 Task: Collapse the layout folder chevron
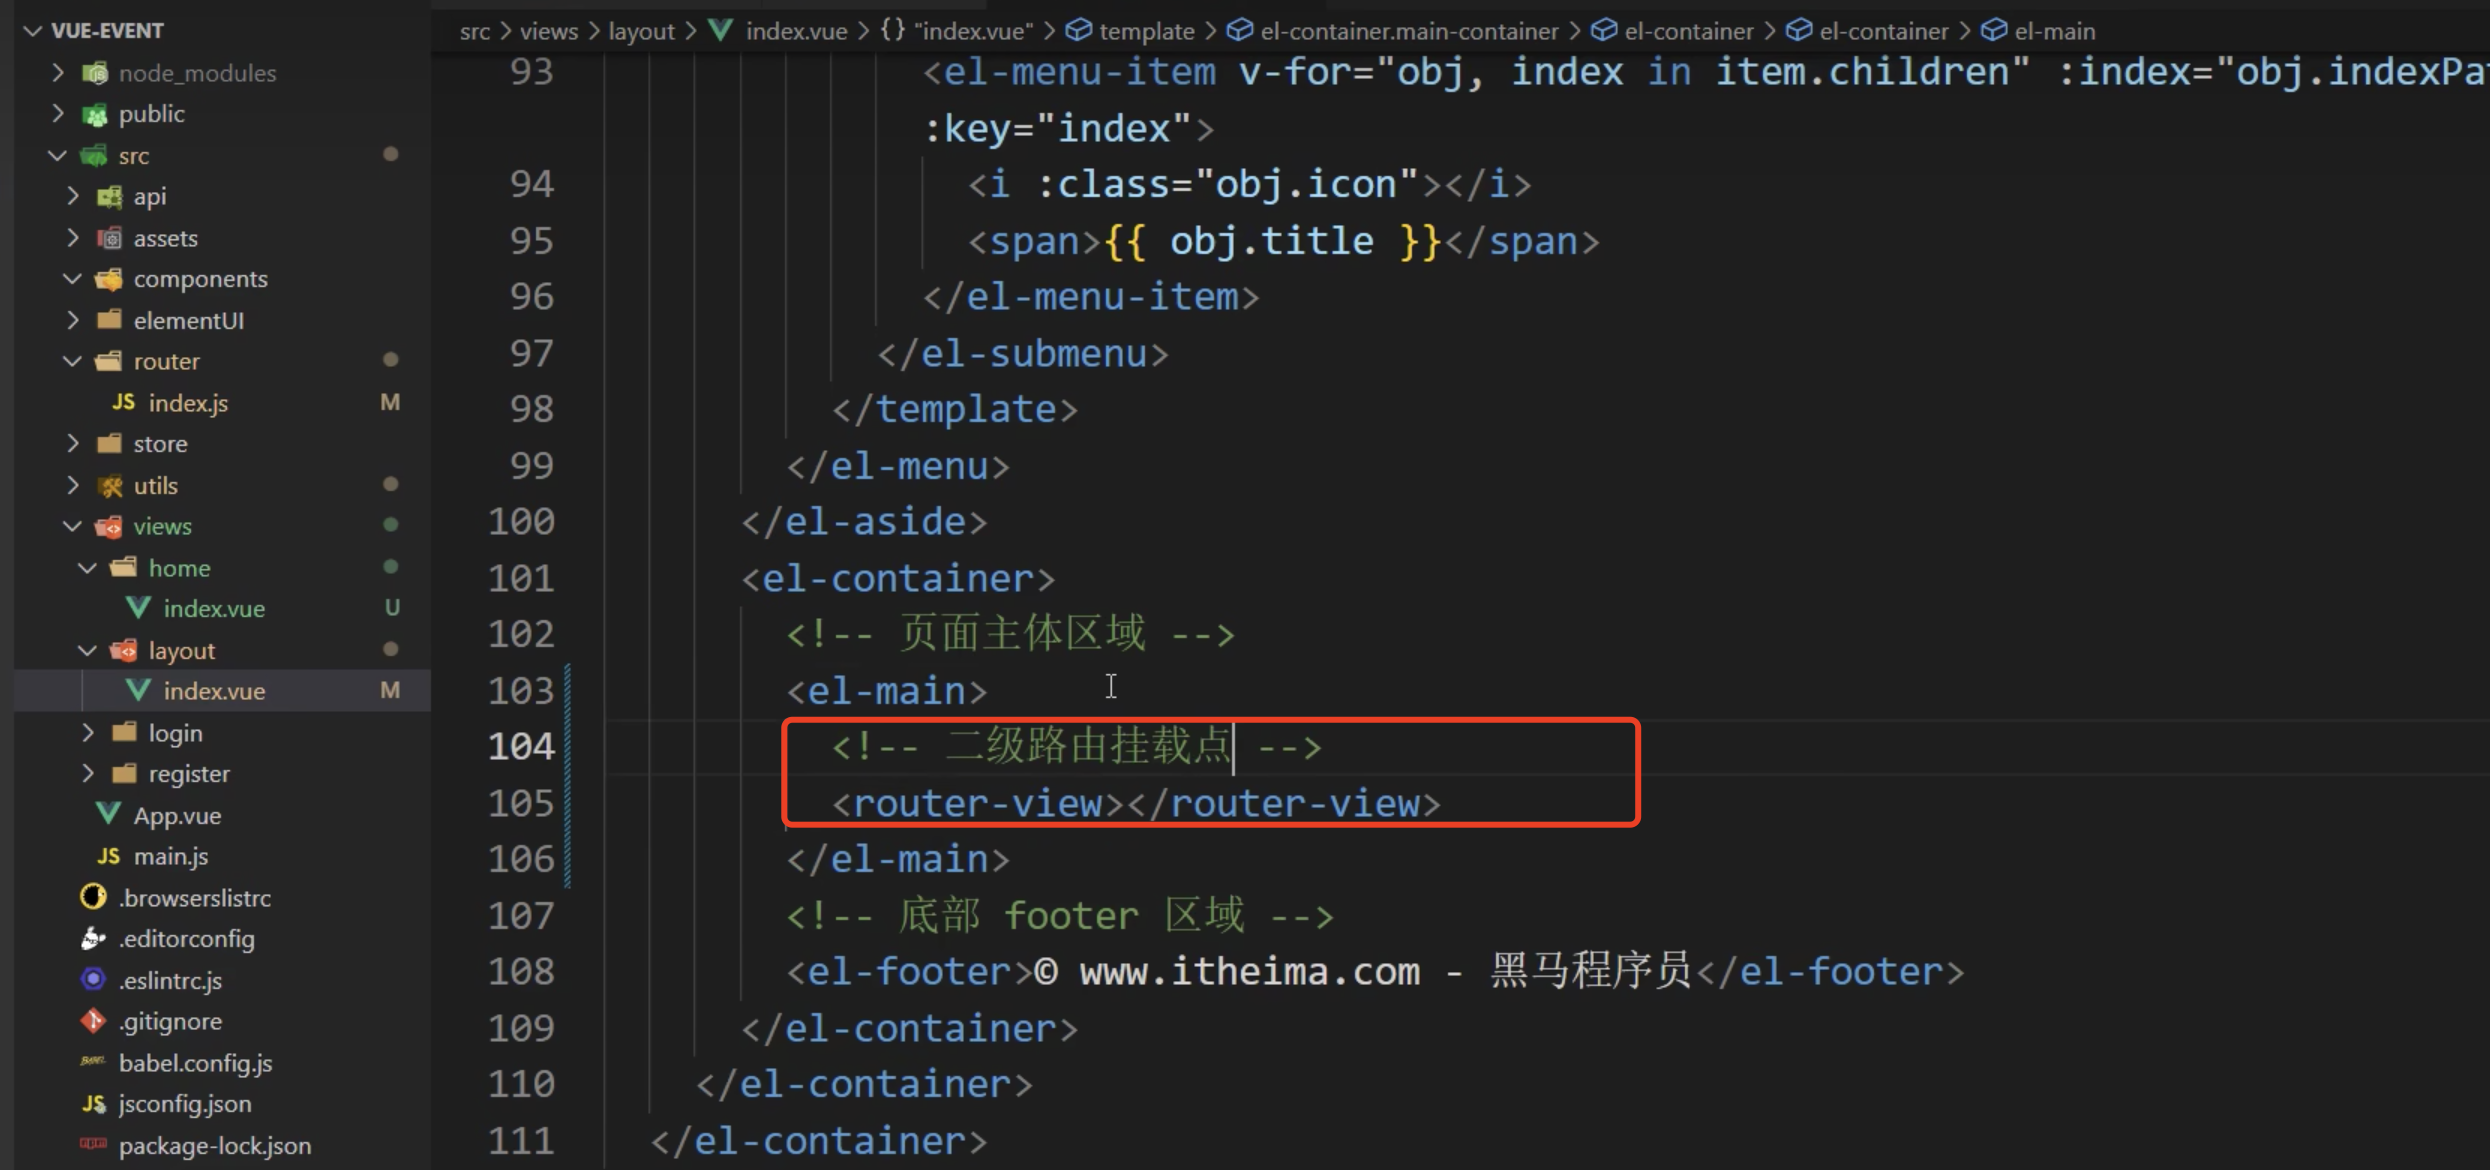click(88, 650)
